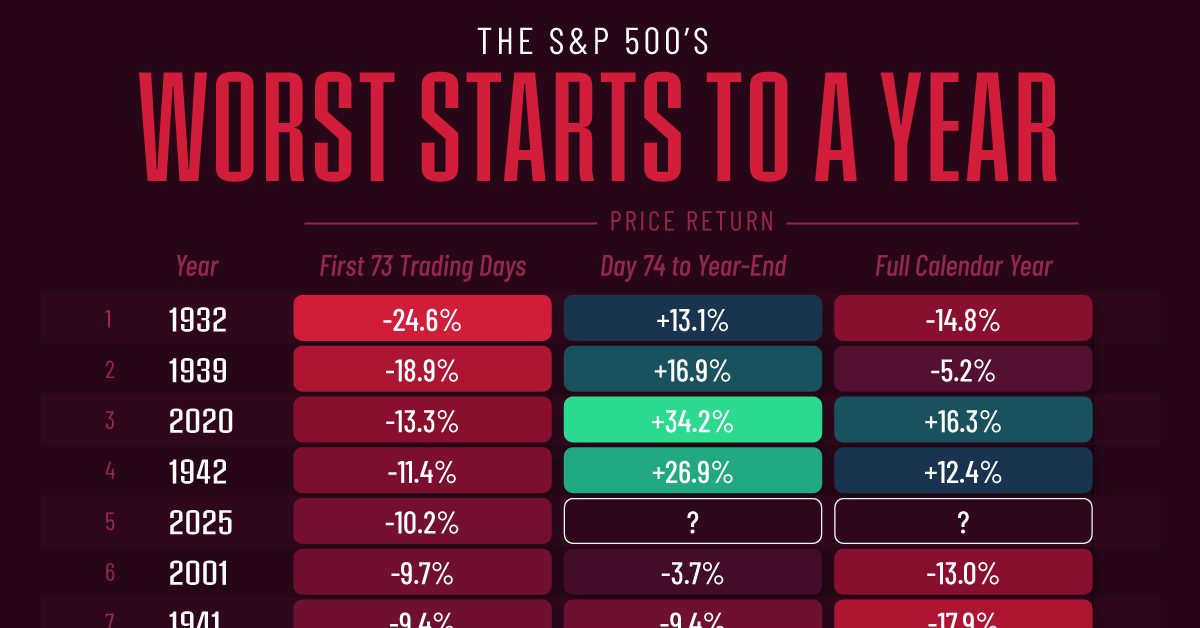Select the year 2025 row label
This screenshot has width=1200, height=628.
click(x=200, y=522)
